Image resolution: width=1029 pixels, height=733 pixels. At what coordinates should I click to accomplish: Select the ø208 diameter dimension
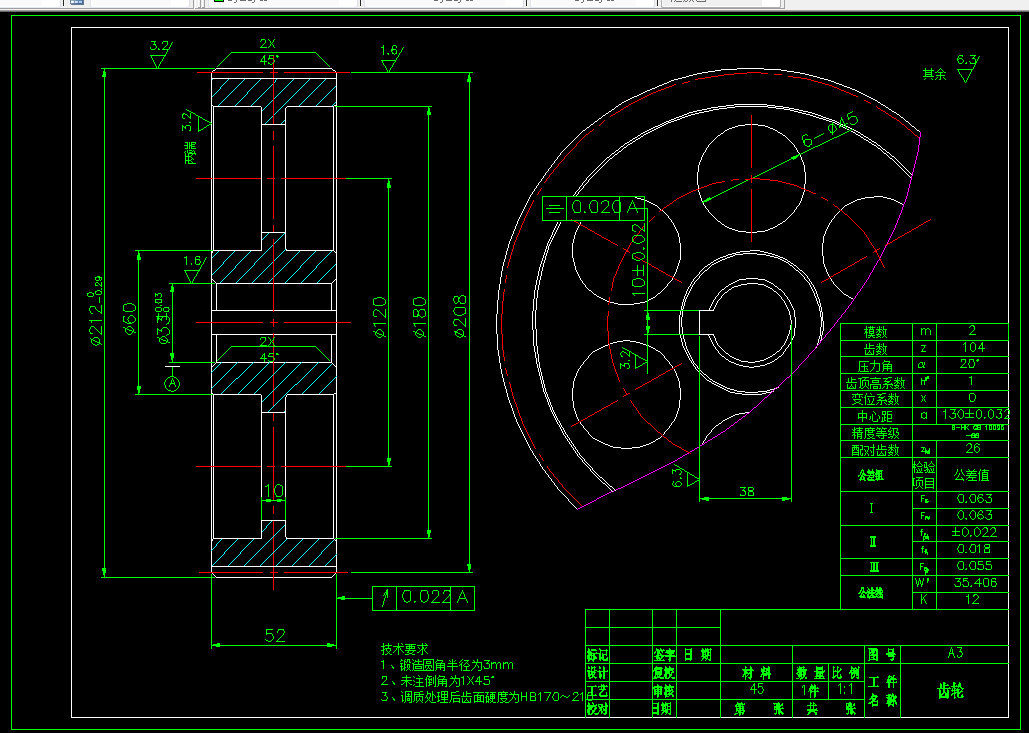(460, 316)
